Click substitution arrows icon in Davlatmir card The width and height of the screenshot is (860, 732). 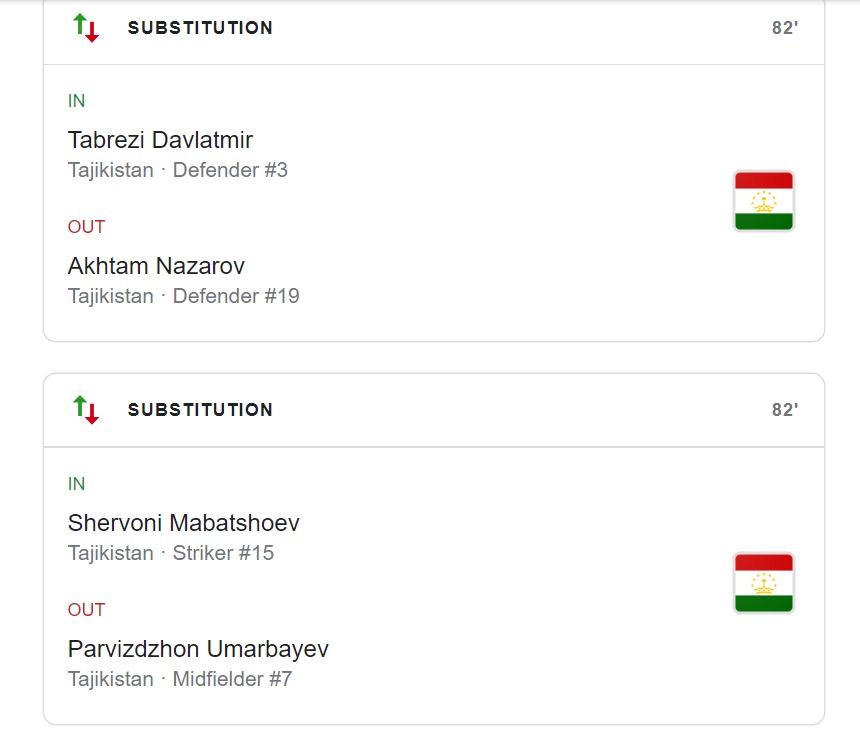[x=86, y=28]
